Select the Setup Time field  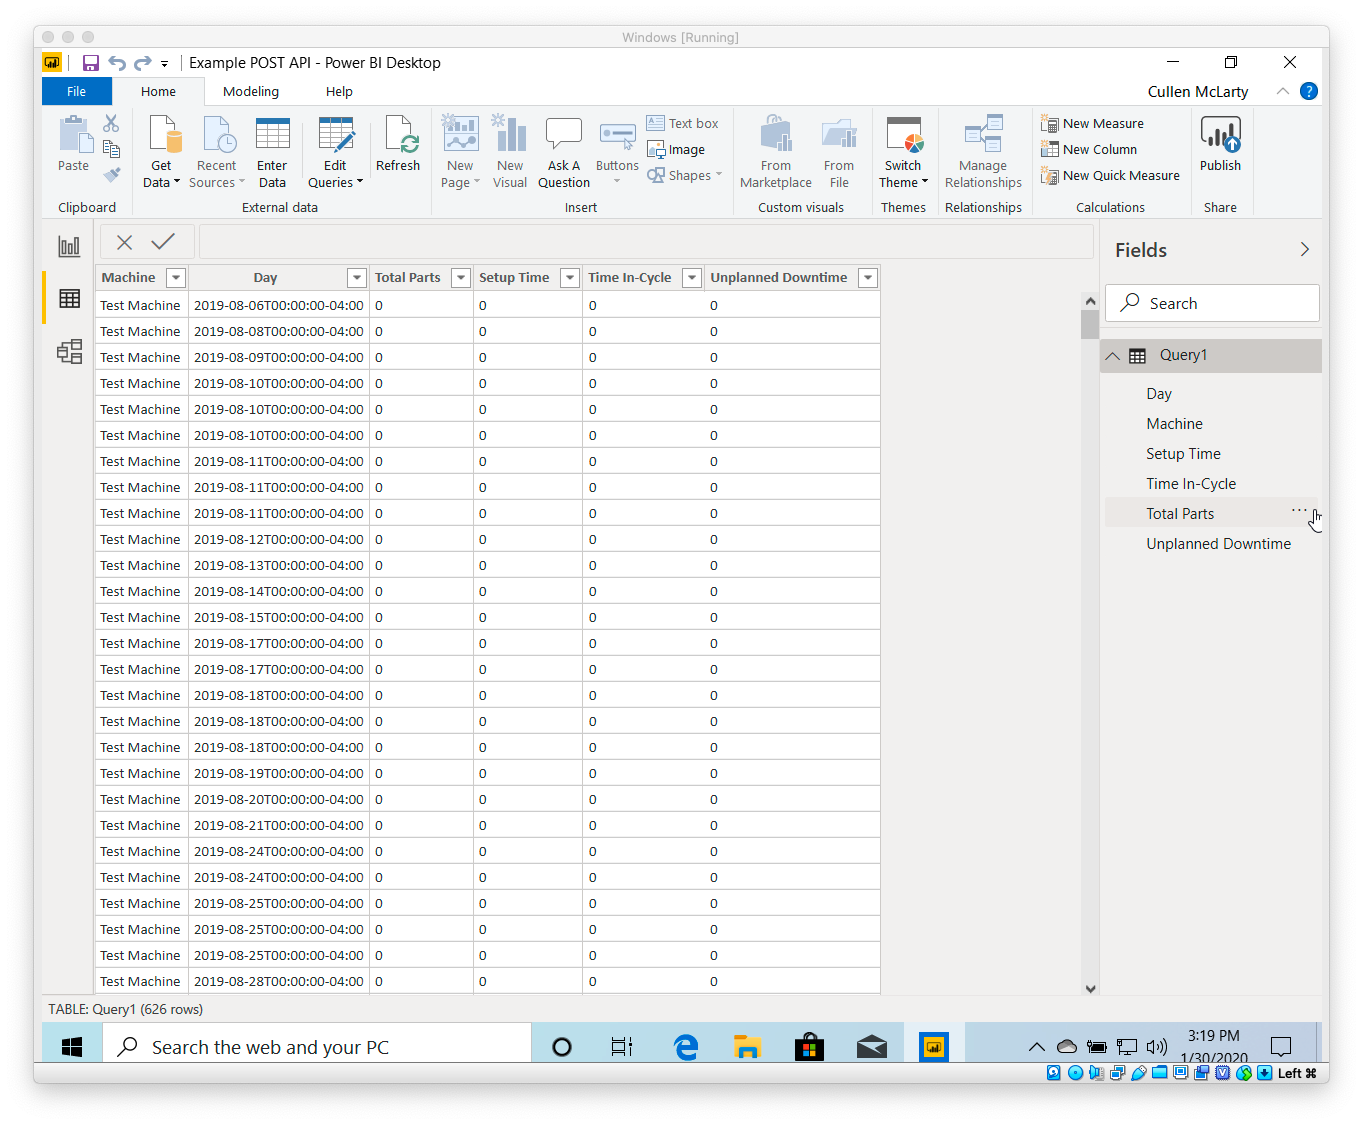[1183, 454]
